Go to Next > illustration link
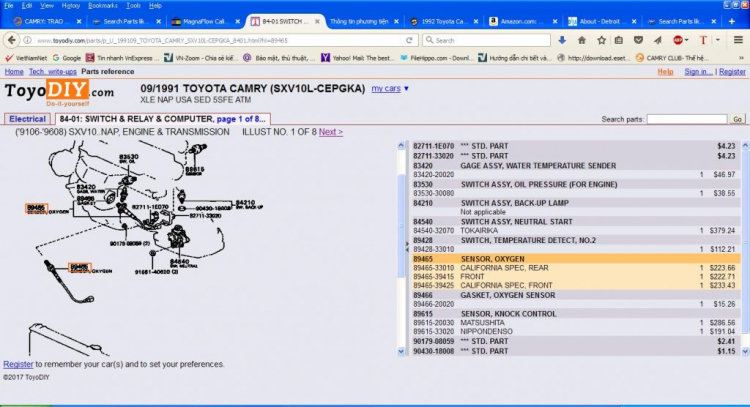The width and height of the screenshot is (750, 407). point(331,132)
